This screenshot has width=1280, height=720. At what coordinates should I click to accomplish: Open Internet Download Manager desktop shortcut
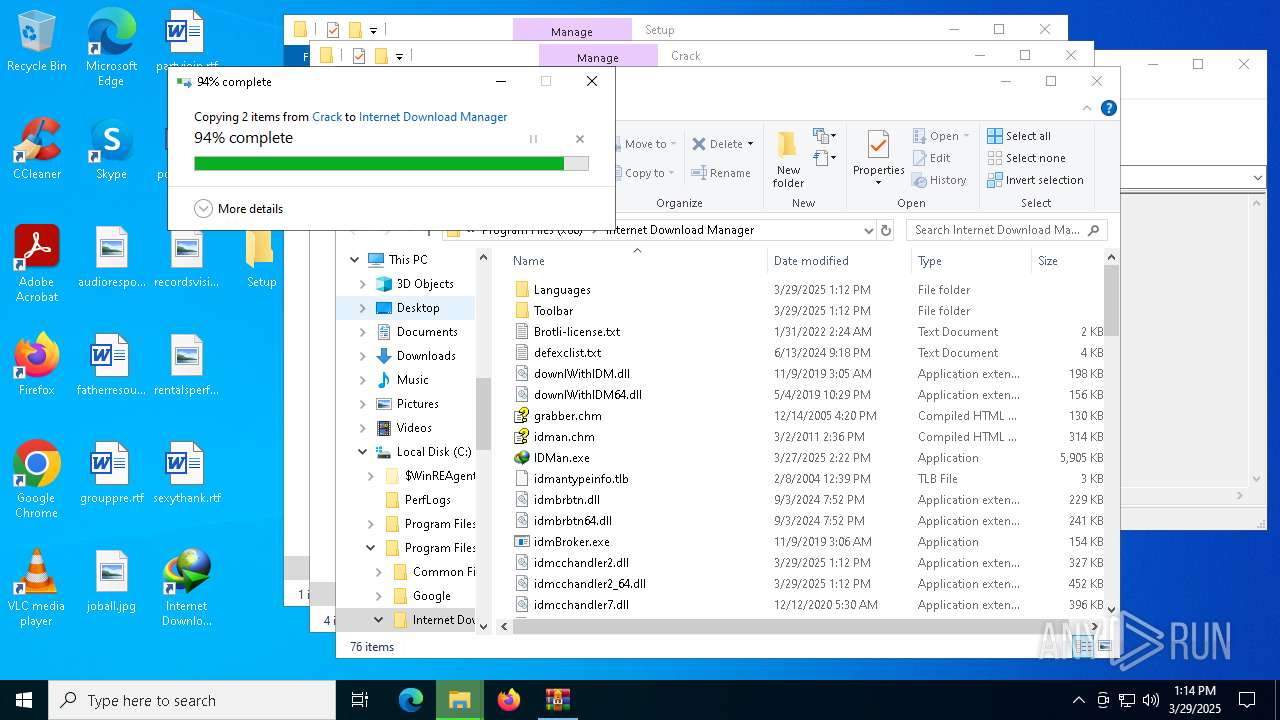[x=186, y=587]
